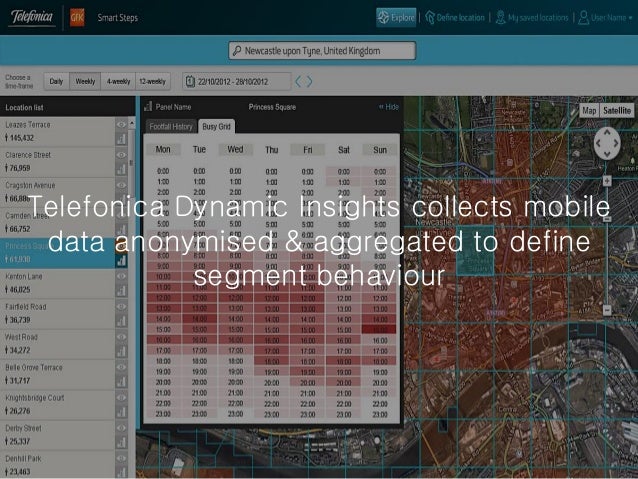Open Define location
The image size is (638, 479).
(x=455, y=18)
